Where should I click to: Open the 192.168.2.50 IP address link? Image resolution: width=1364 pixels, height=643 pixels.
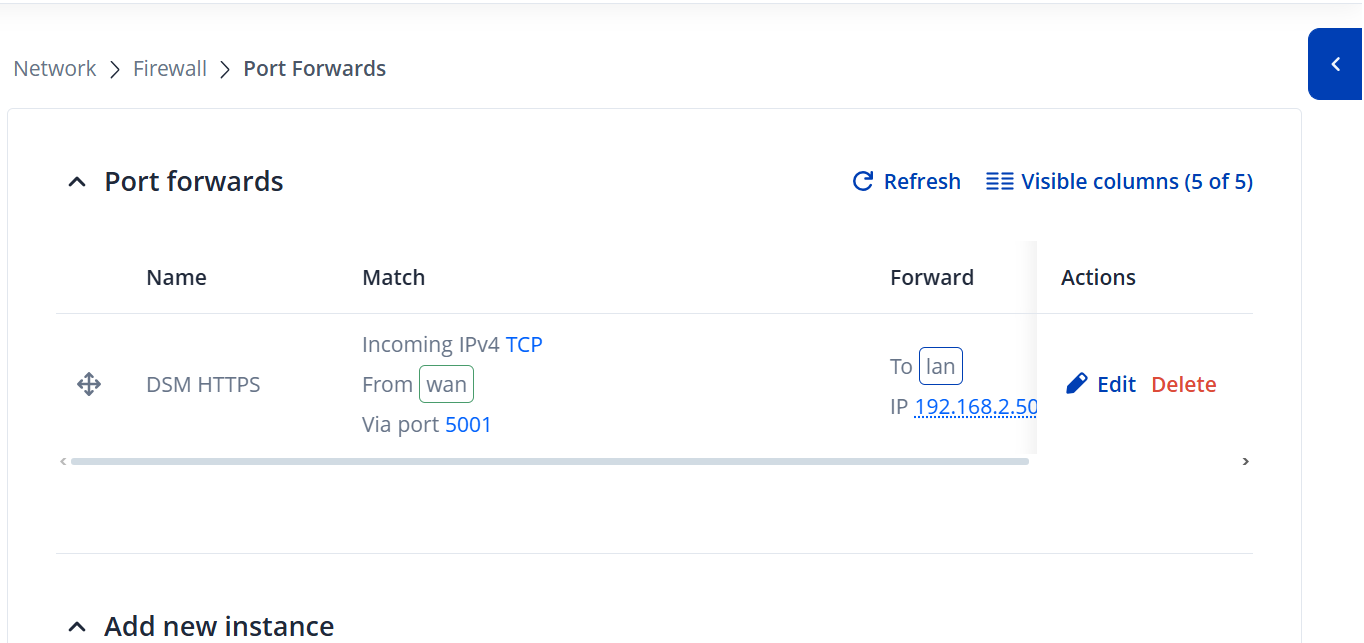click(975, 408)
